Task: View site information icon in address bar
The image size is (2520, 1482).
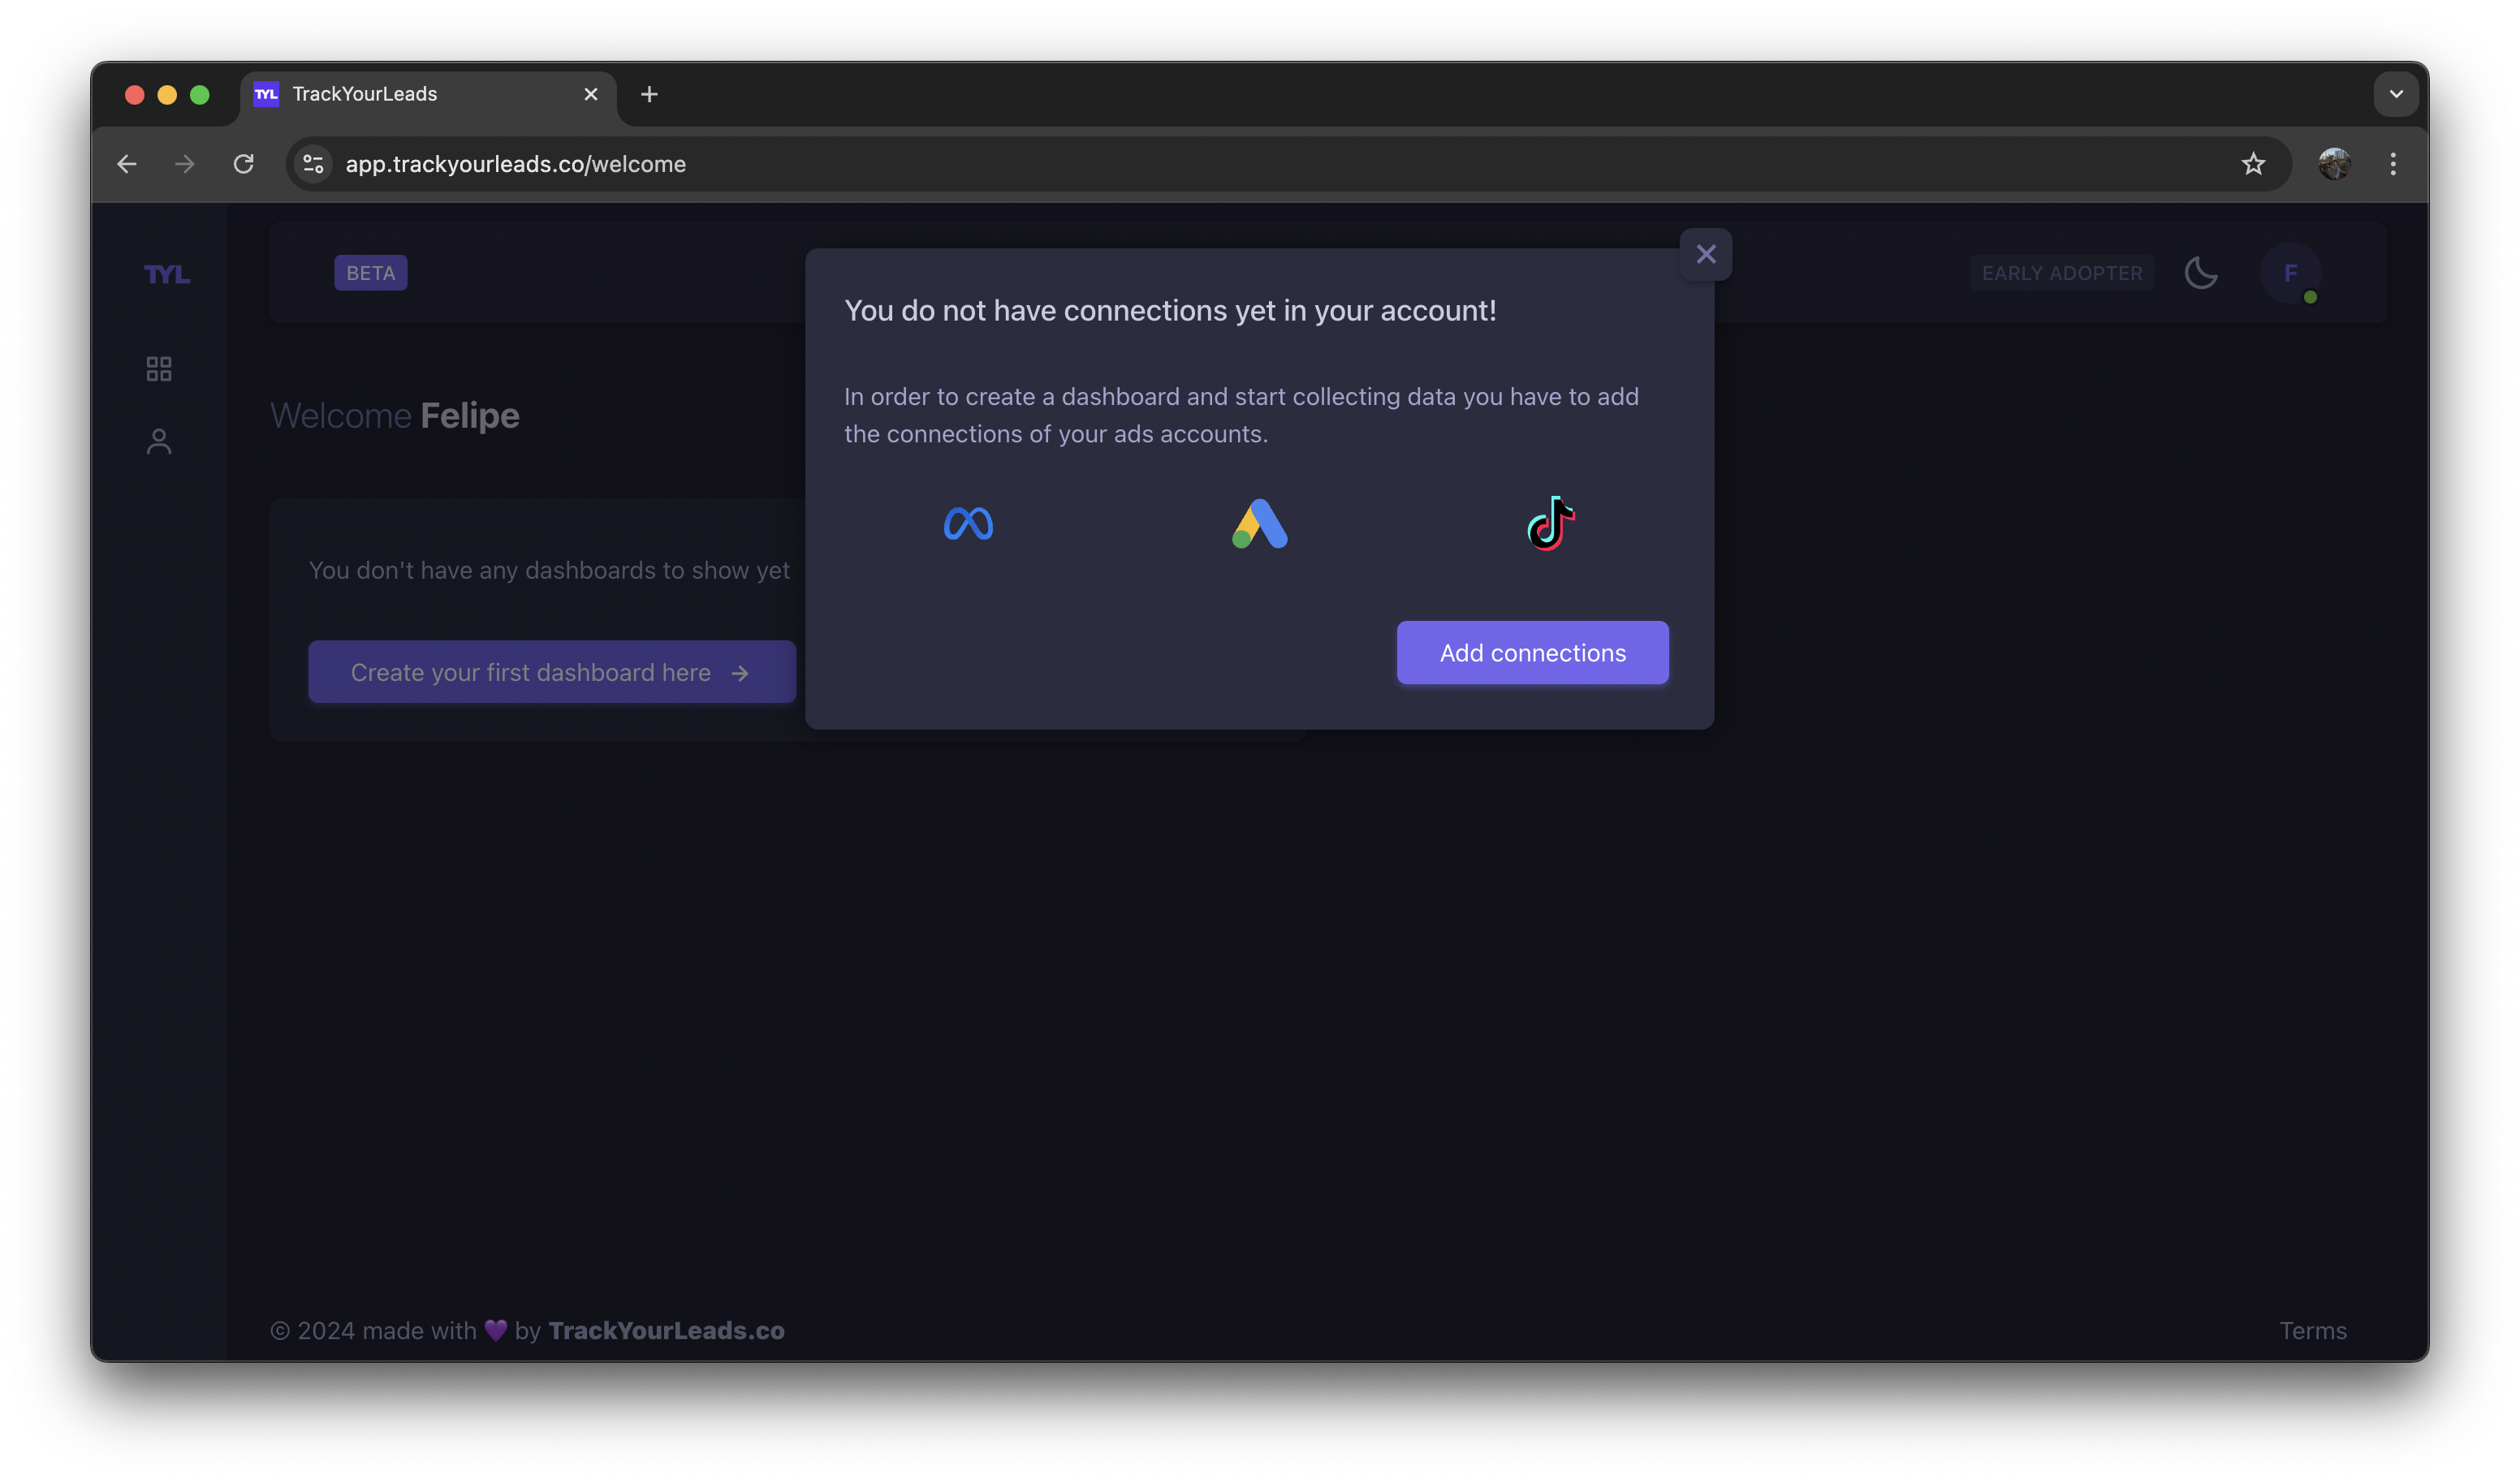Action: [314, 164]
